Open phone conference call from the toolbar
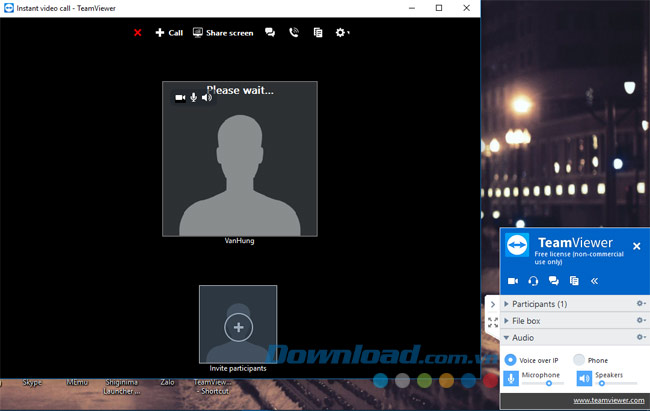Image resolution: width=650 pixels, height=411 pixels. point(294,32)
